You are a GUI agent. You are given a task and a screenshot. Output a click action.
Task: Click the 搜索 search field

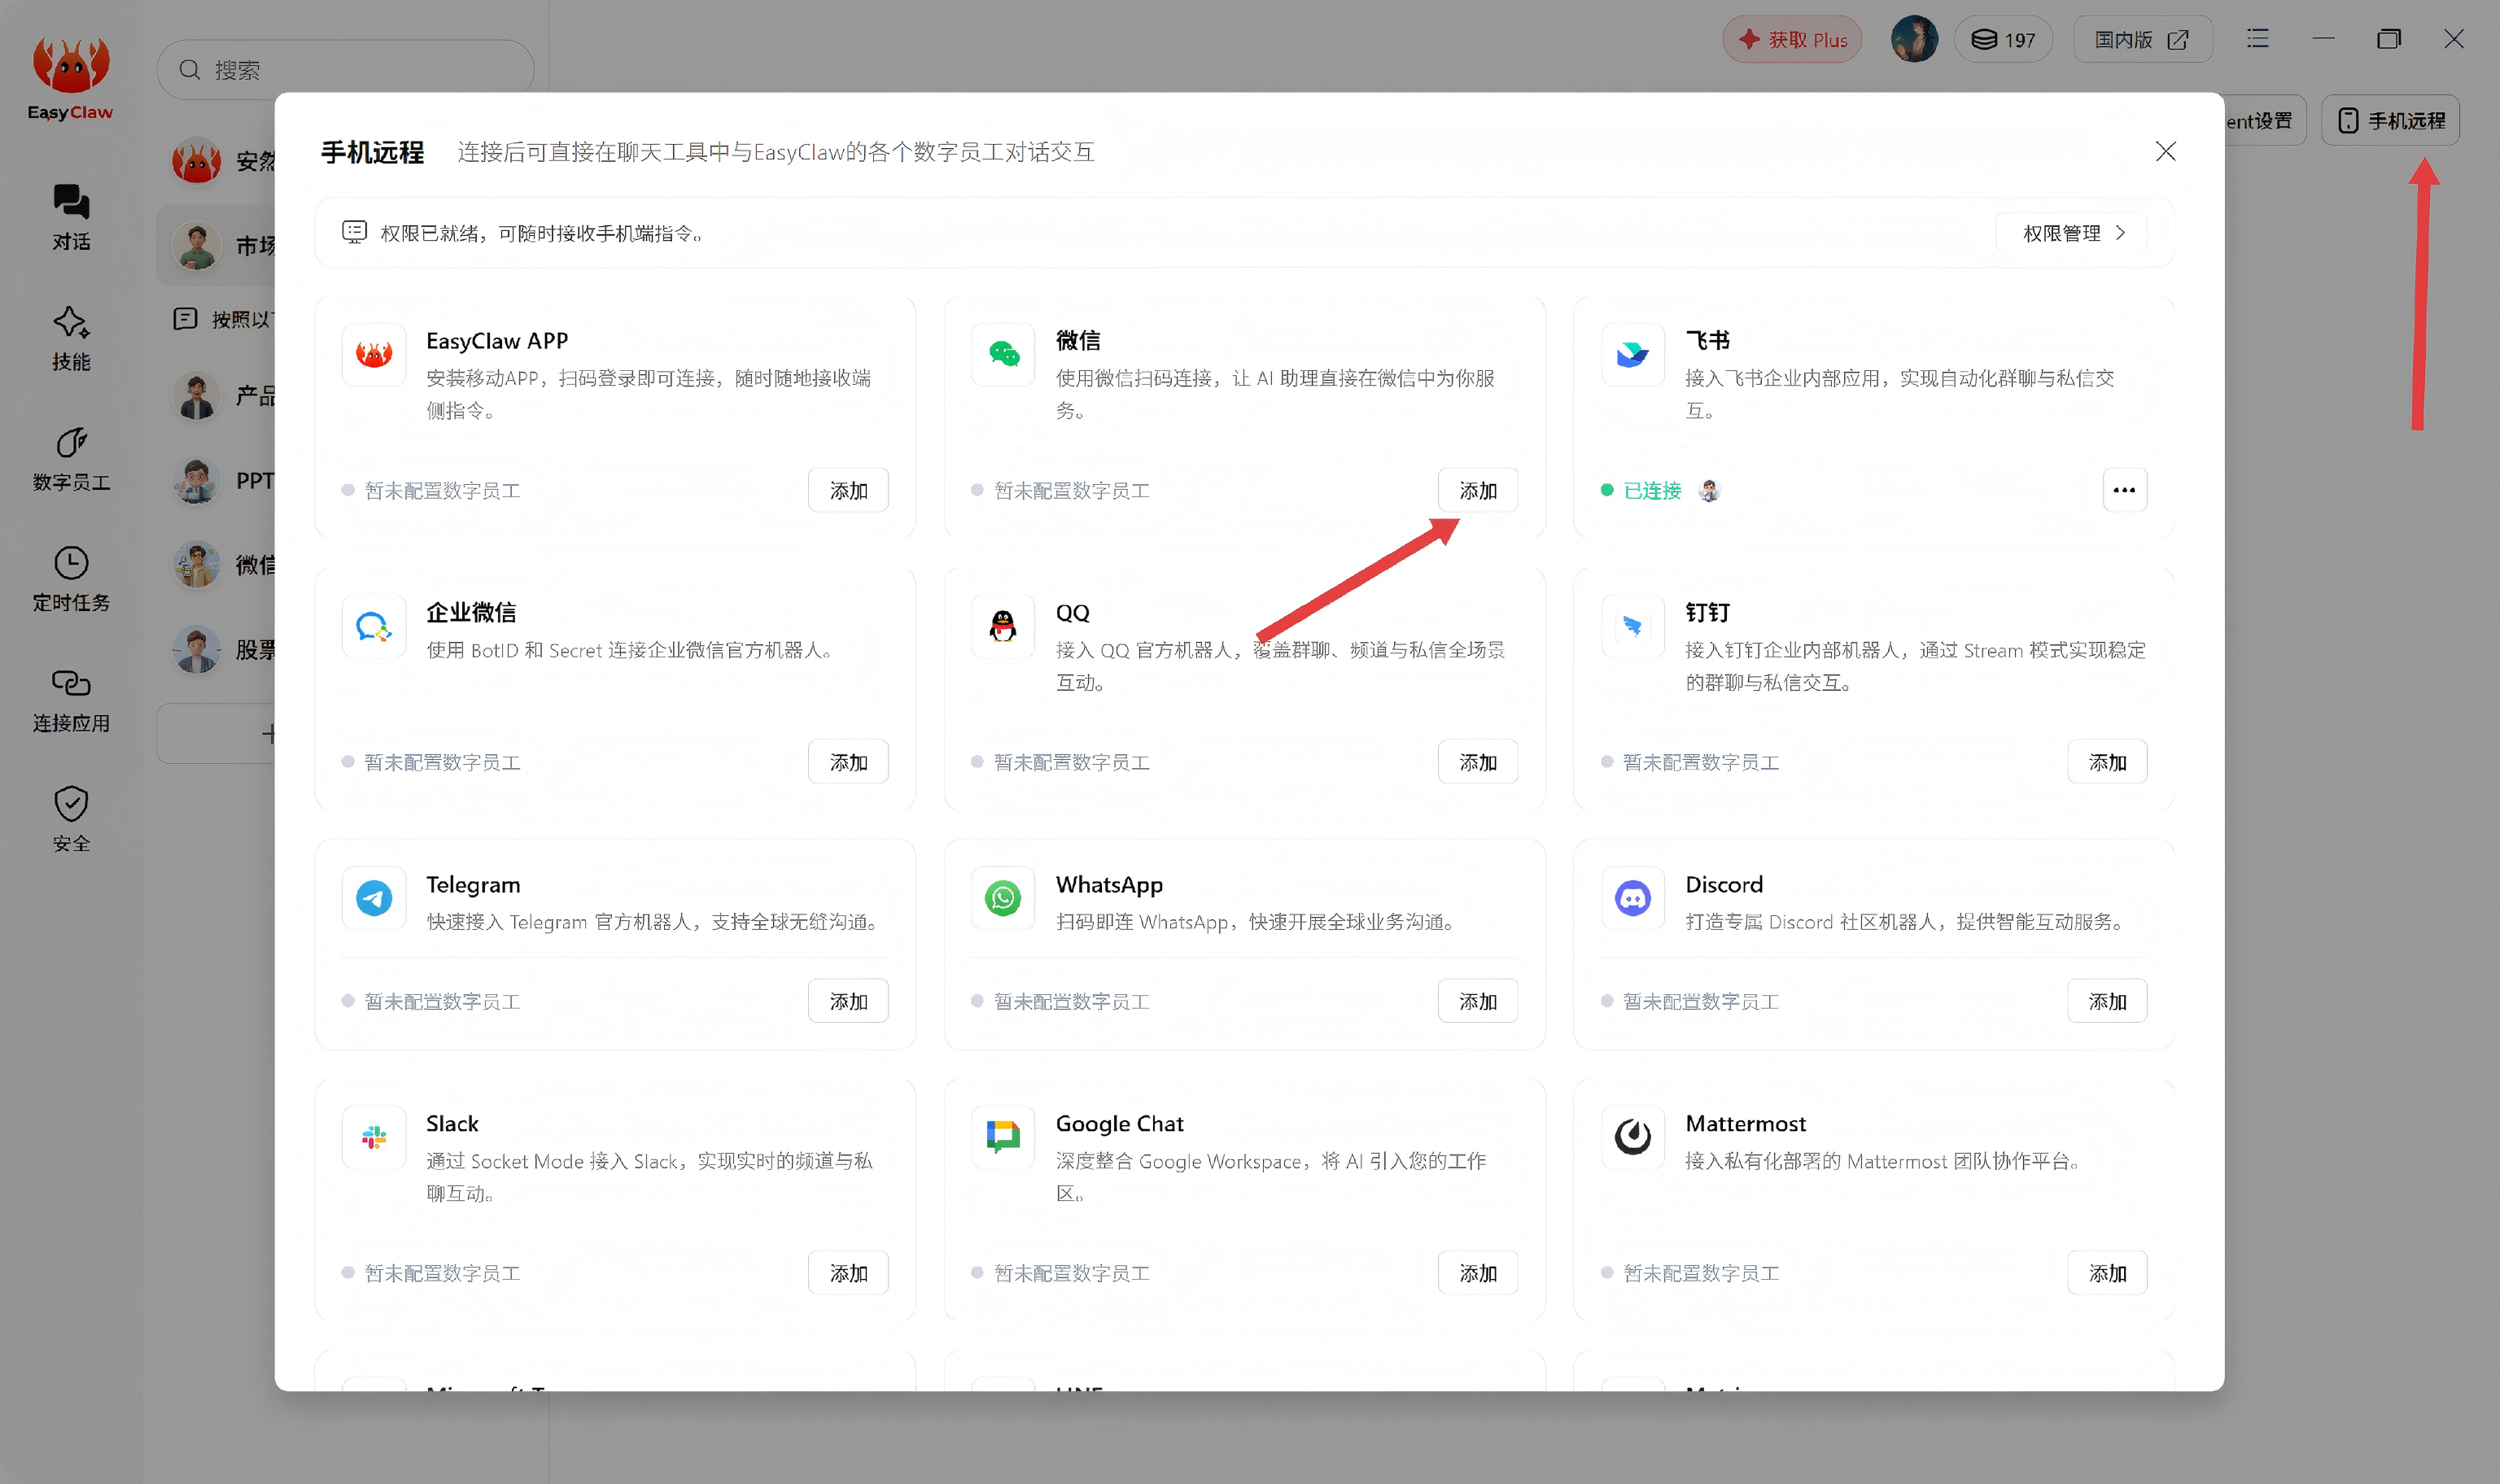(x=345, y=70)
